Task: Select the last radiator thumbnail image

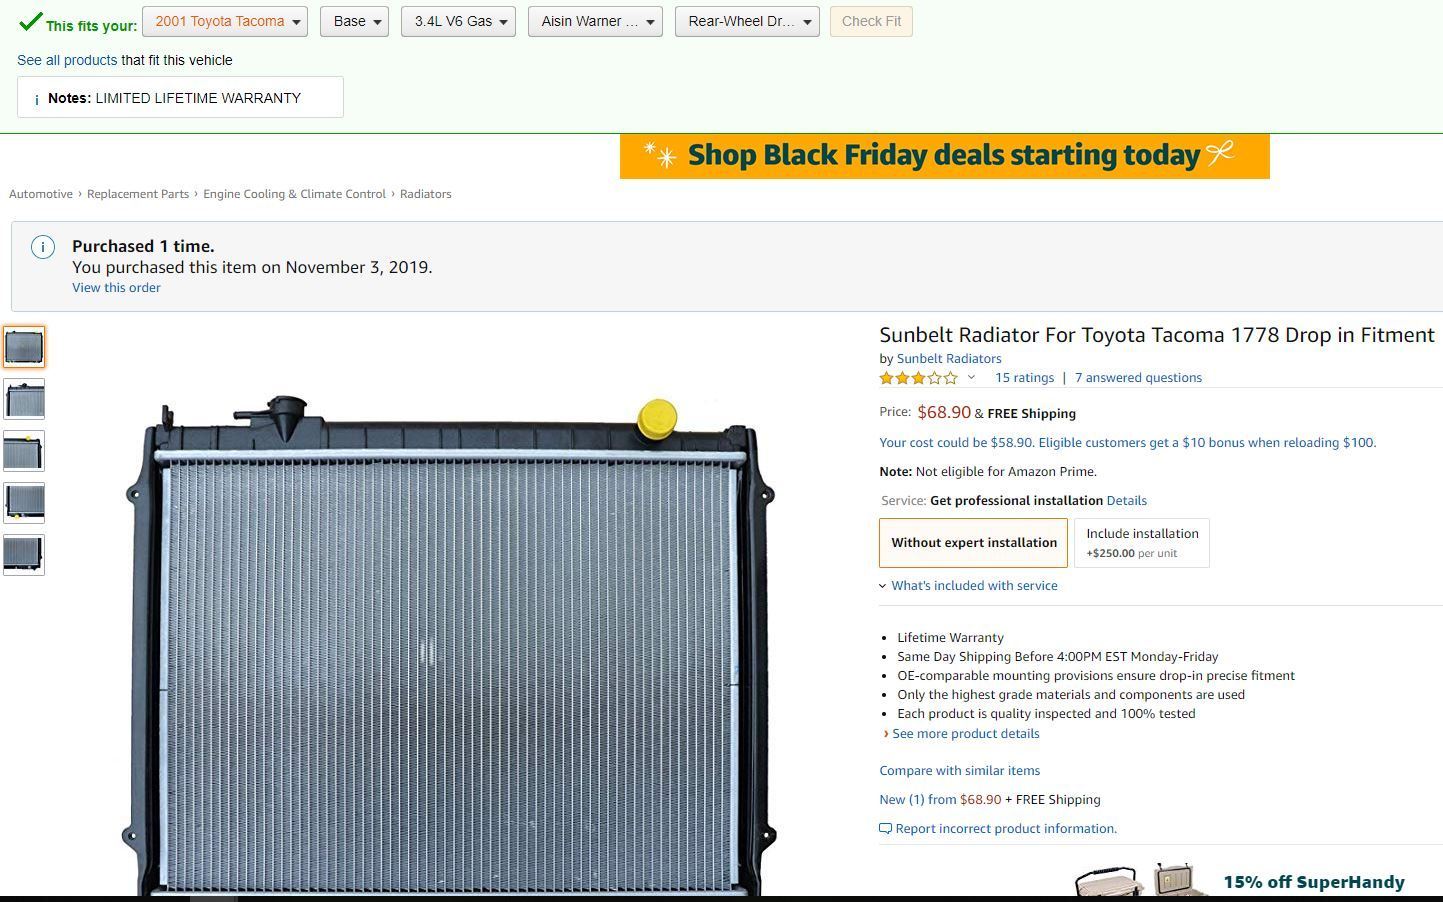Action: tap(24, 555)
